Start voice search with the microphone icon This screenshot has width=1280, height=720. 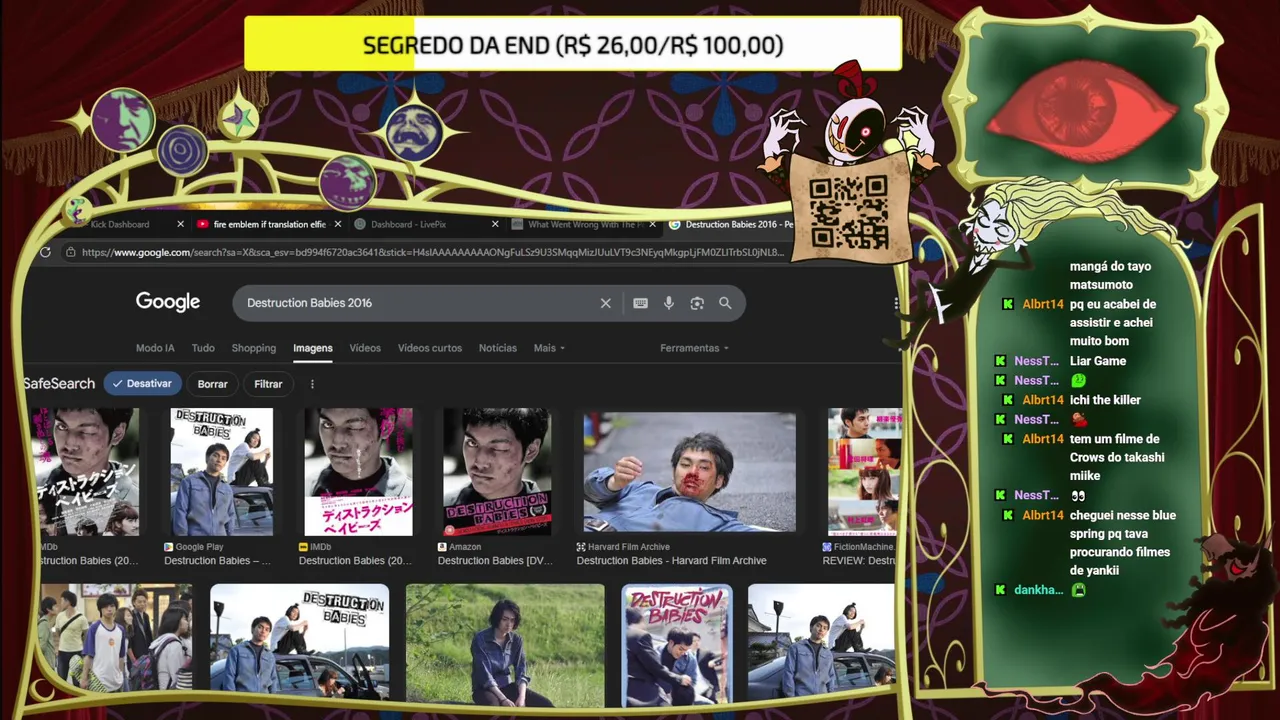669,303
